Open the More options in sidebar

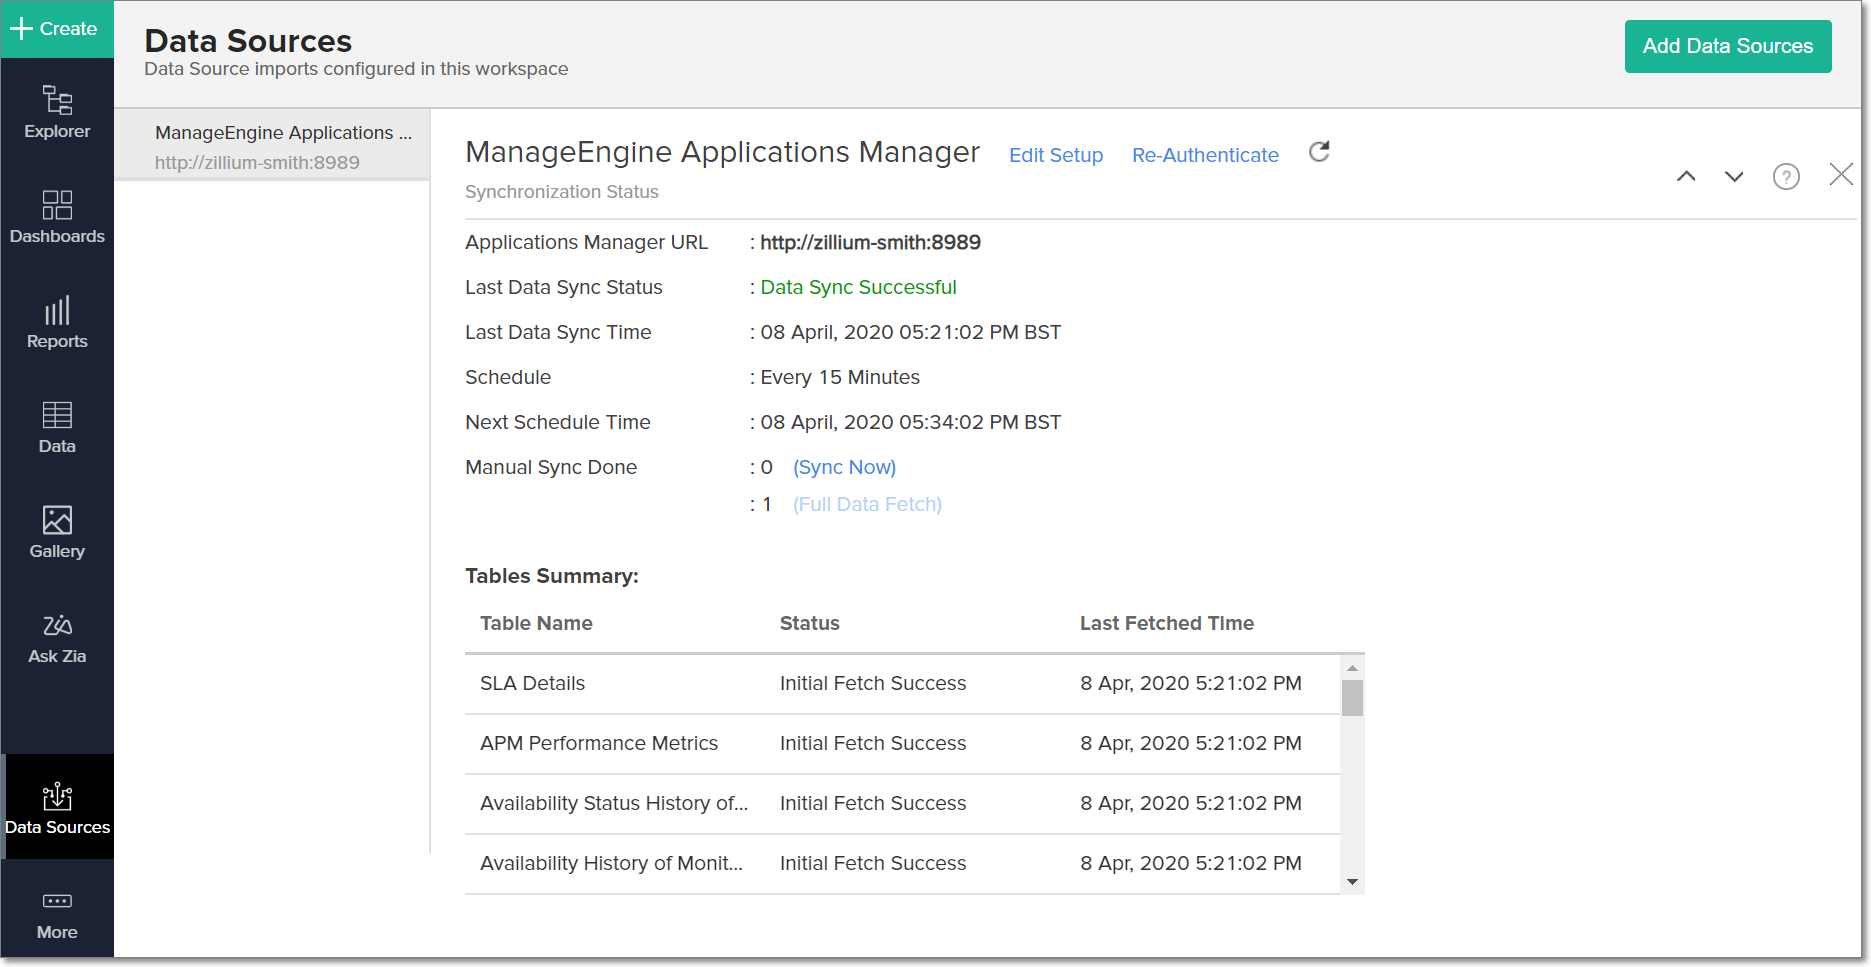coord(57,914)
